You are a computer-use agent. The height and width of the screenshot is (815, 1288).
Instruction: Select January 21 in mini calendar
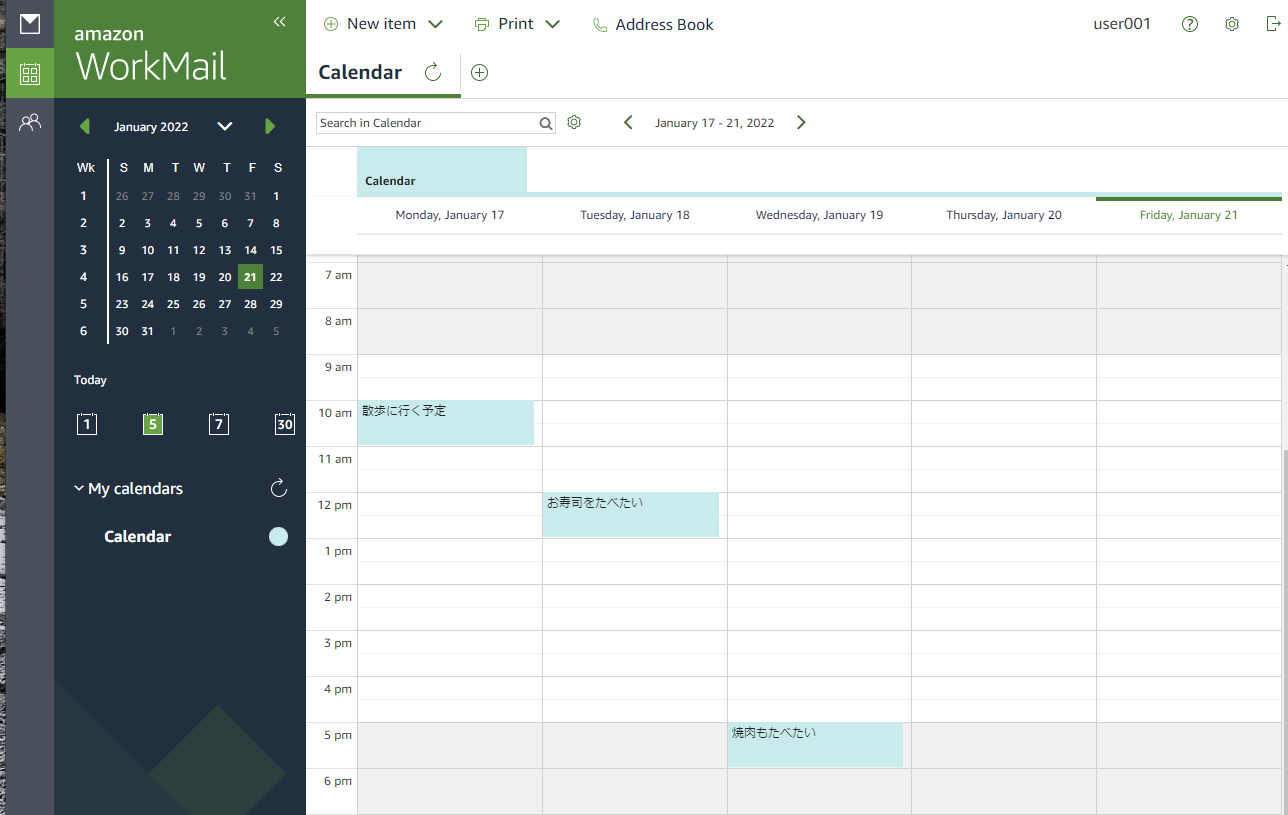click(250, 277)
